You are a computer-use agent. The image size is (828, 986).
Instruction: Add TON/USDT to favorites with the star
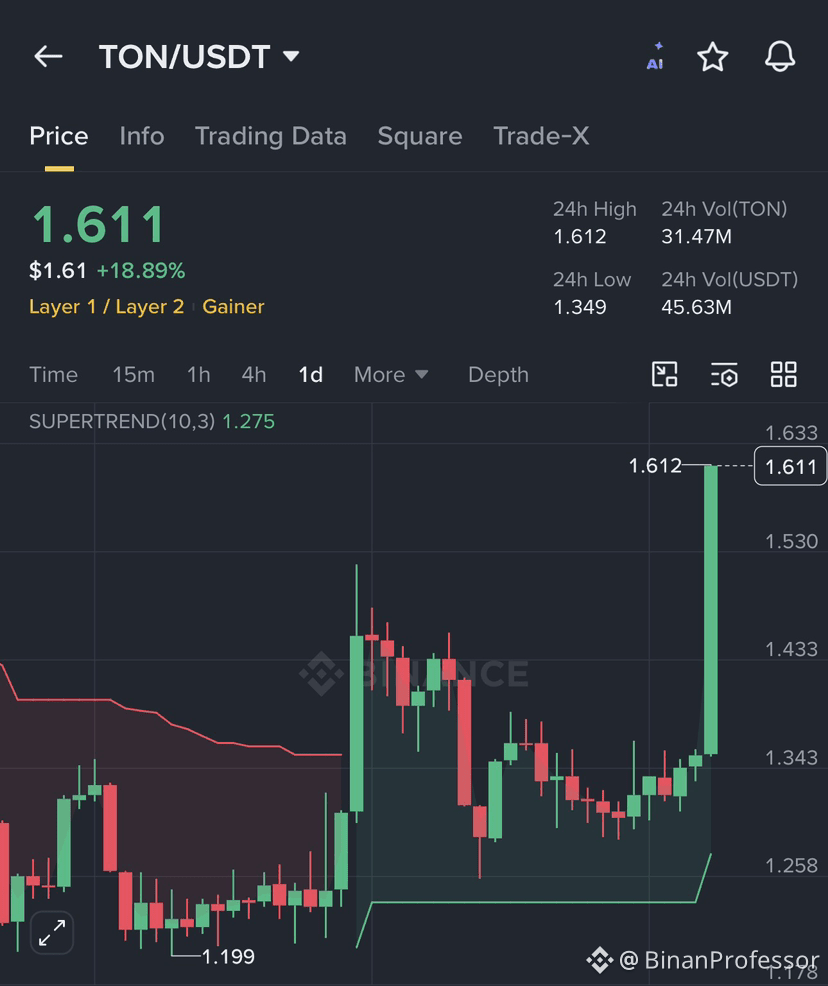point(713,57)
